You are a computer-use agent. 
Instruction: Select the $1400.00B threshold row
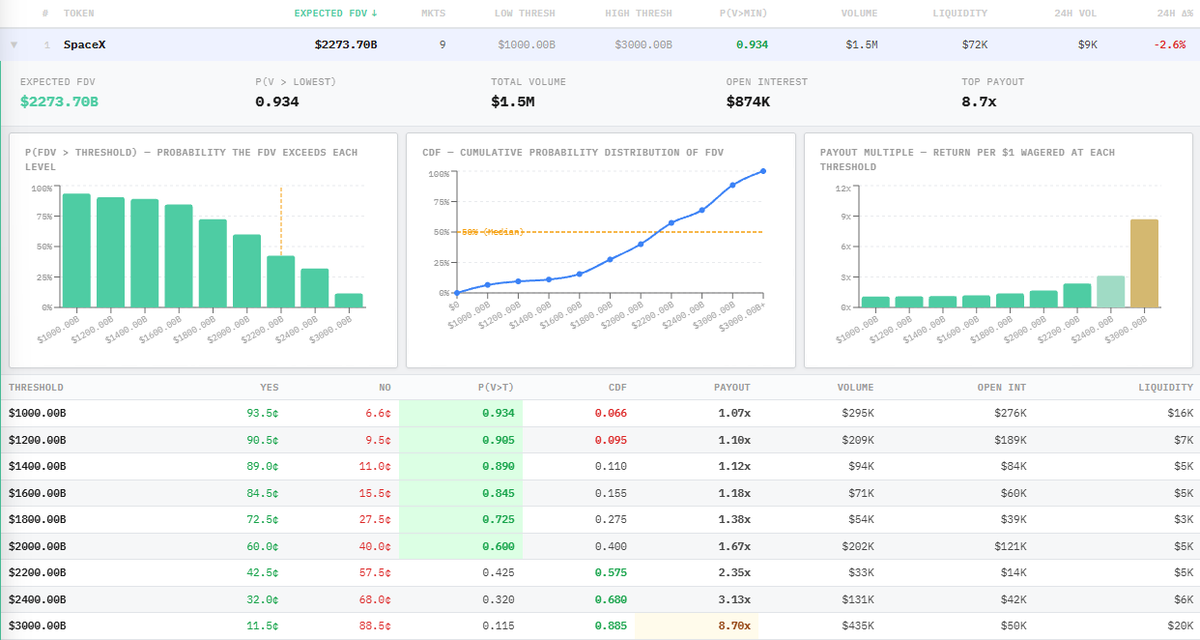point(600,466)
